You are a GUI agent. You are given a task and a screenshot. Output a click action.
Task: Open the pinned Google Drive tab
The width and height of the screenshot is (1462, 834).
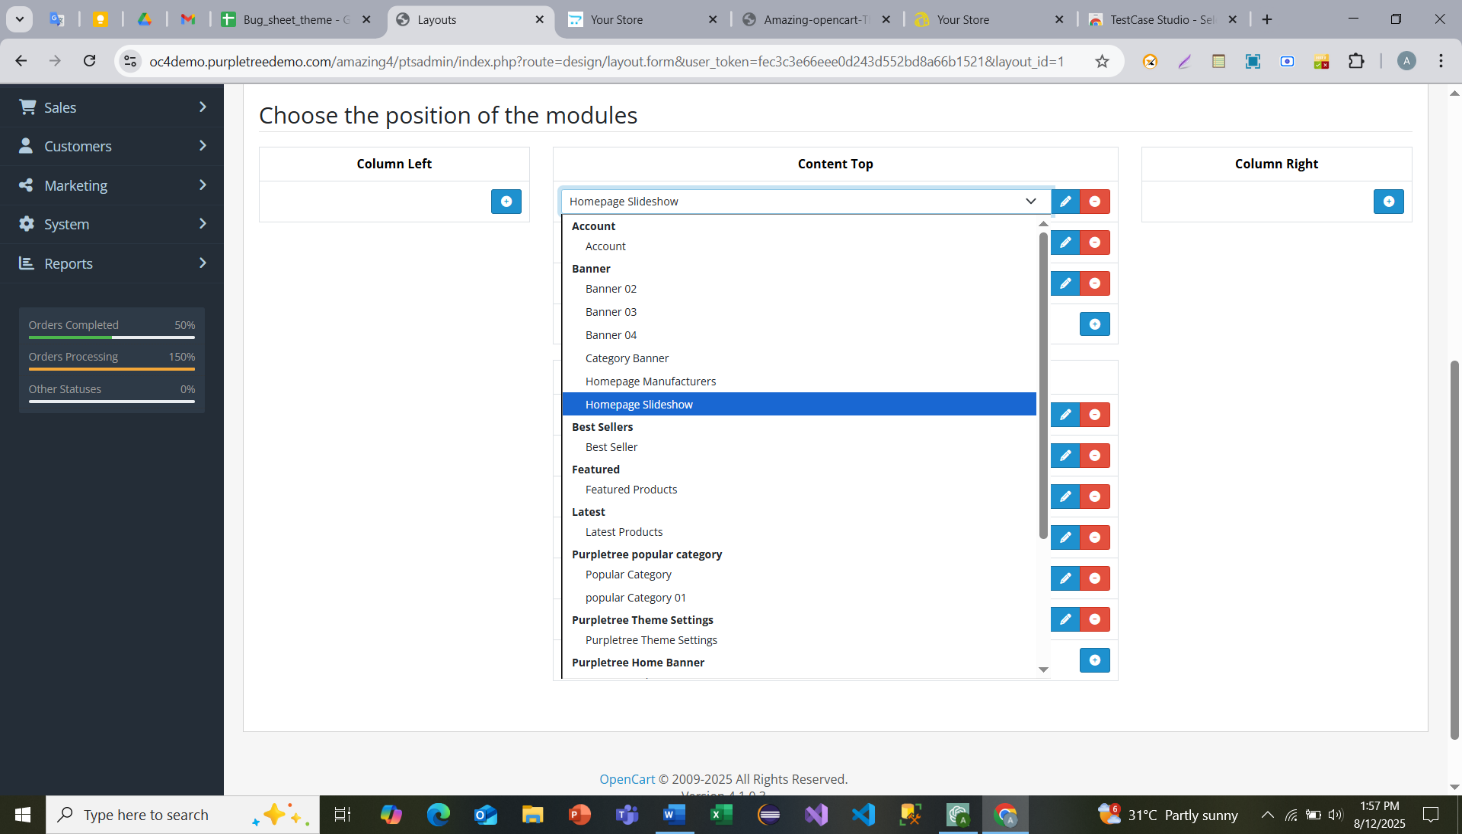[x=144, y=19]
